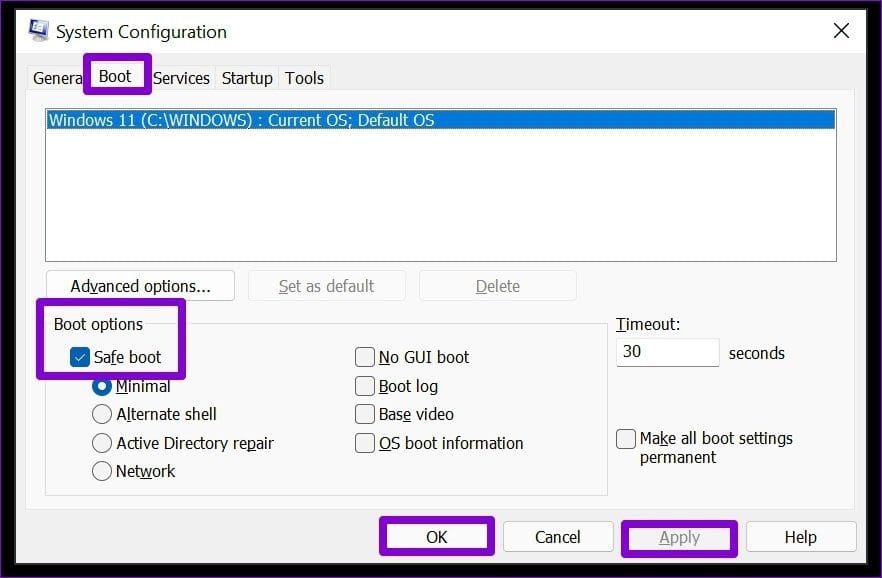882x578 pixels.
Task: Click inside the Timeout seconds field
Action: point(667,352)
